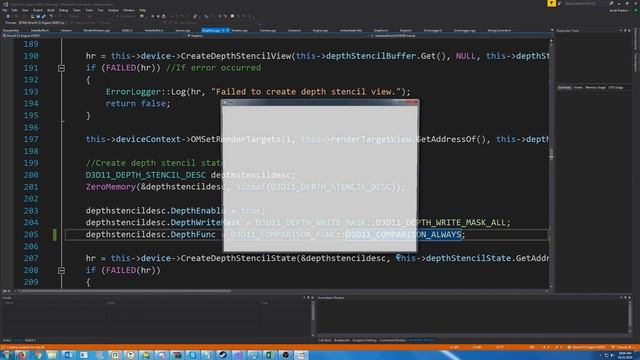Open Firefox from the taskbar

pos(22,355)
